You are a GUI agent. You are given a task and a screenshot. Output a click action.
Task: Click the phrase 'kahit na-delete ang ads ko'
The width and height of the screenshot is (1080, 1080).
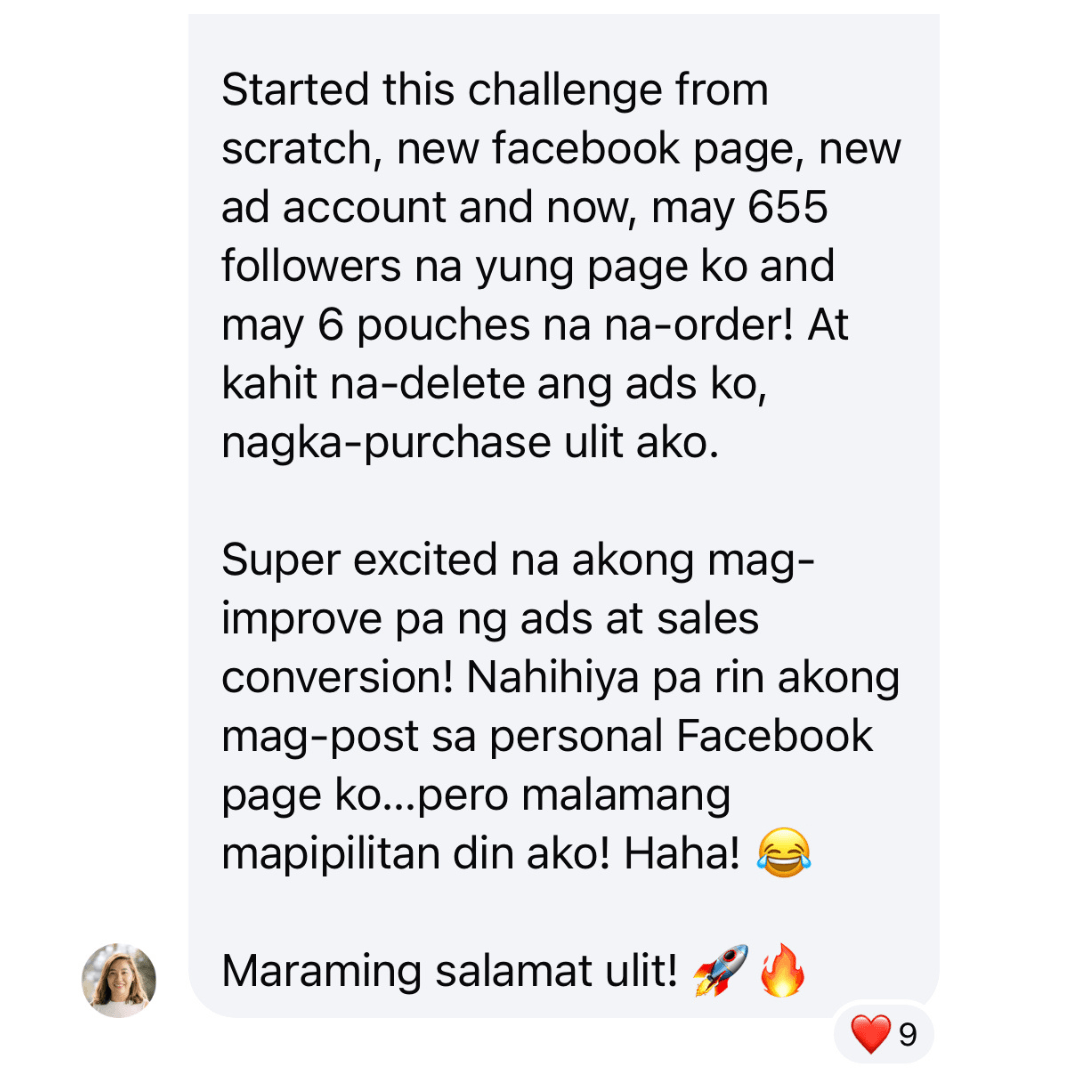click(x=494, y=384)
